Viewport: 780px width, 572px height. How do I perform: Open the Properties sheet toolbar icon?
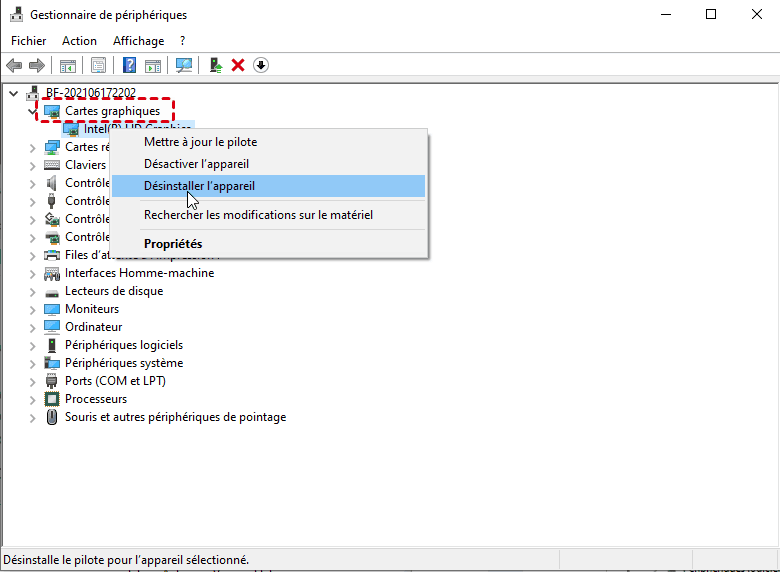[98, 65]
